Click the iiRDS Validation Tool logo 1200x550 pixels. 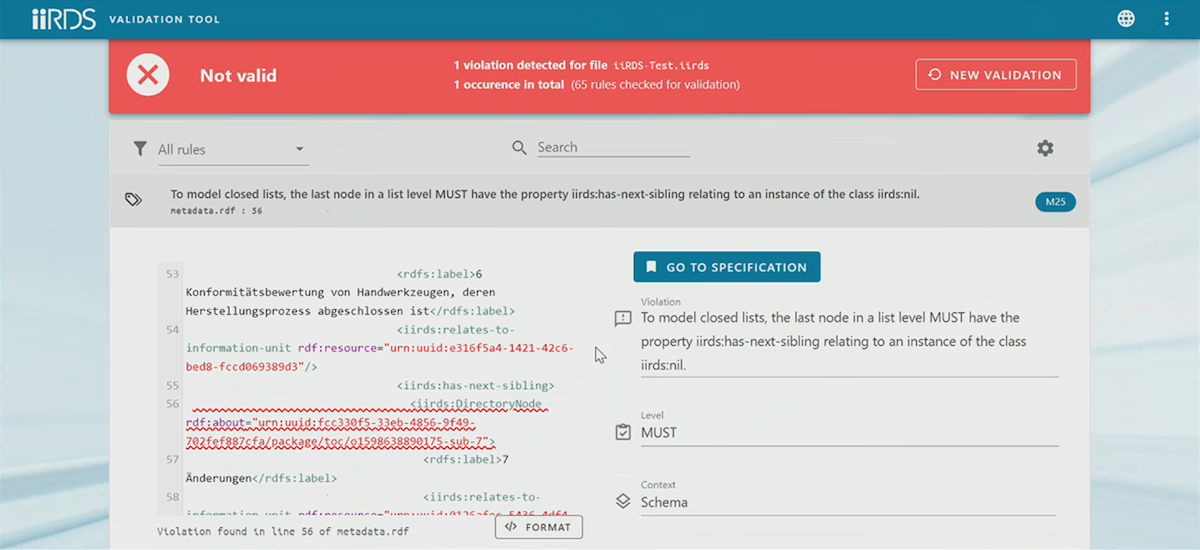64,19
